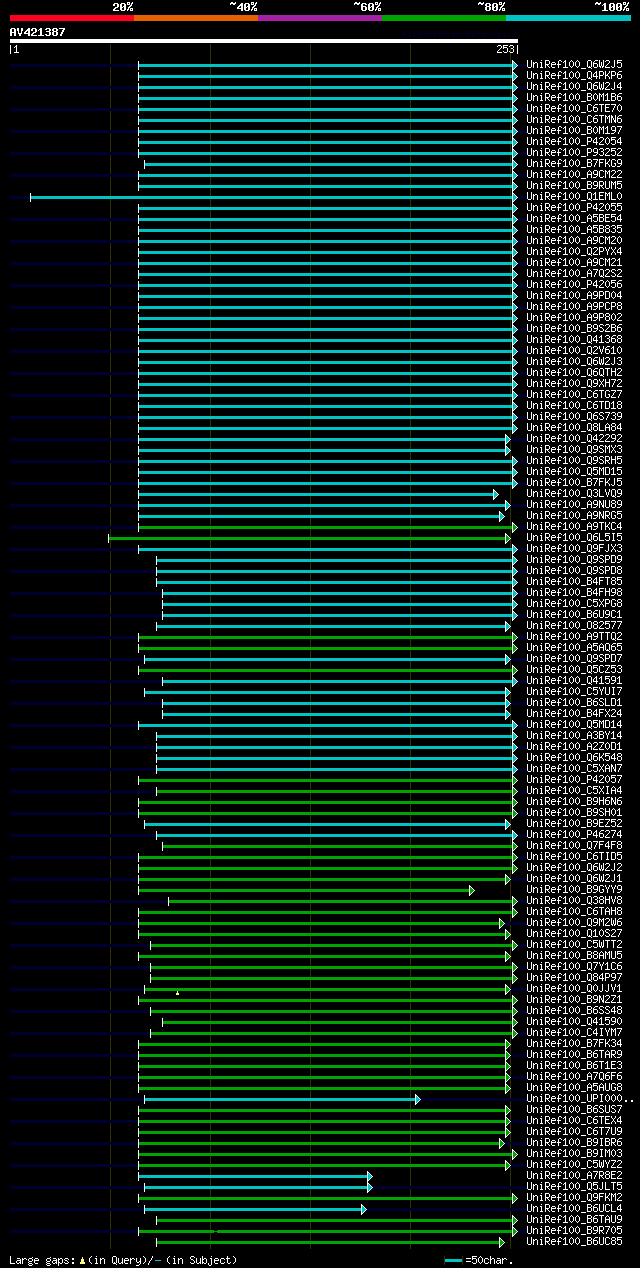This screenshot has width=640, height=1268.
Task: Select label UniRef100_P46274
Action: click(x=574, y=834)
